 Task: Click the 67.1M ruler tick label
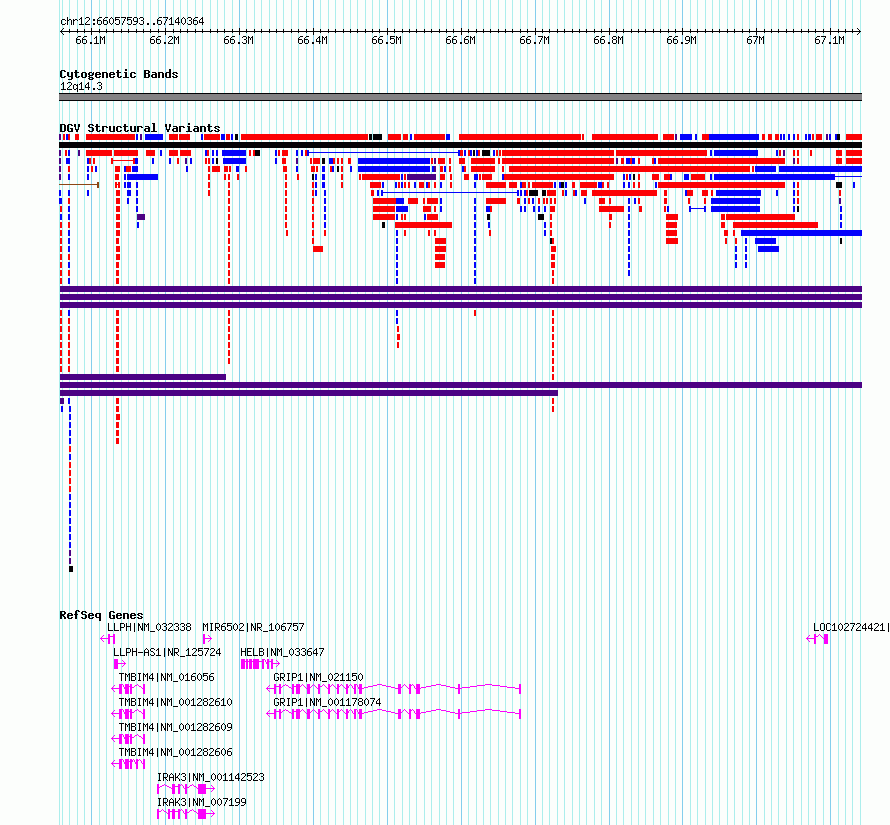coord(829,40)
